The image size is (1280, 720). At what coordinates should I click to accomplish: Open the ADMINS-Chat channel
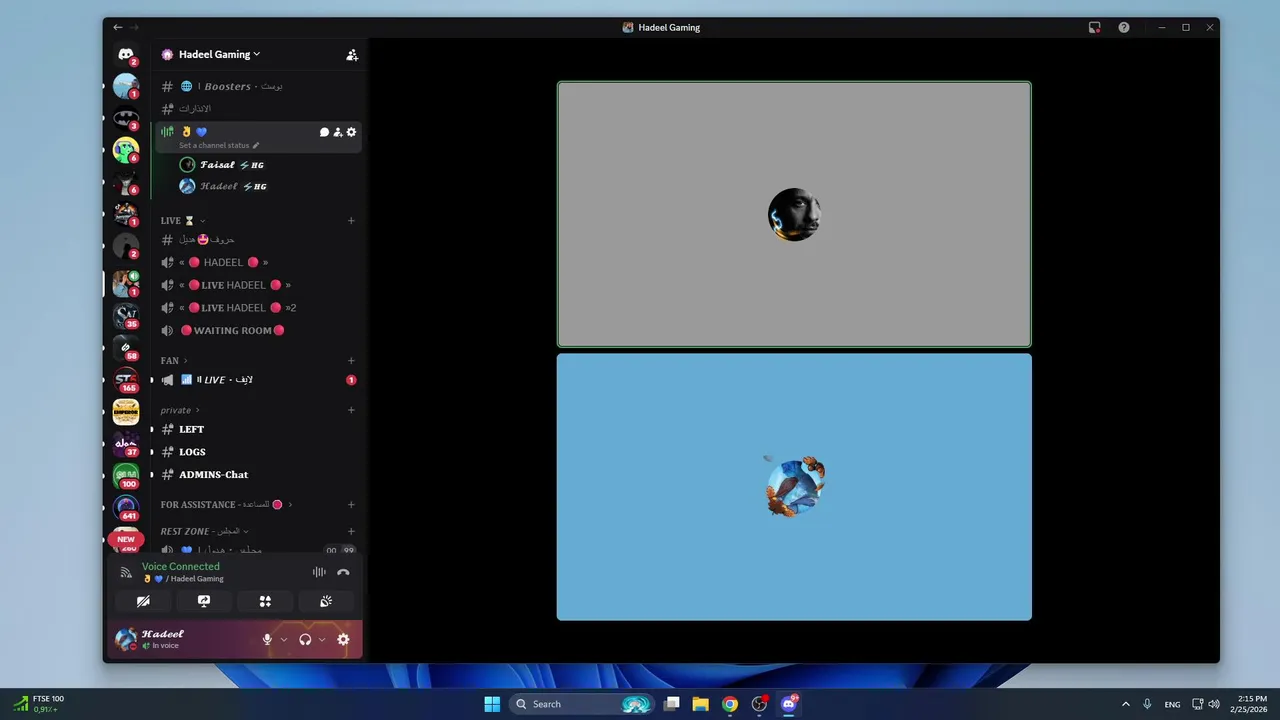click(257, 475)
